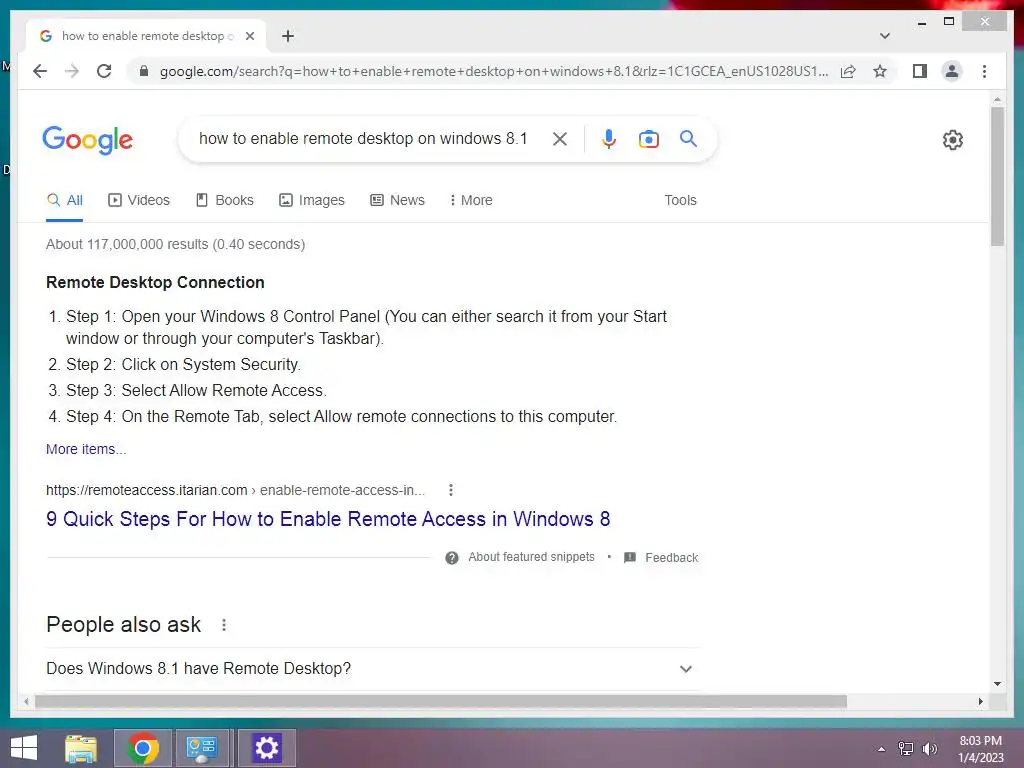
Task: Submit search with magnifier icon
Action: [688, 138]
